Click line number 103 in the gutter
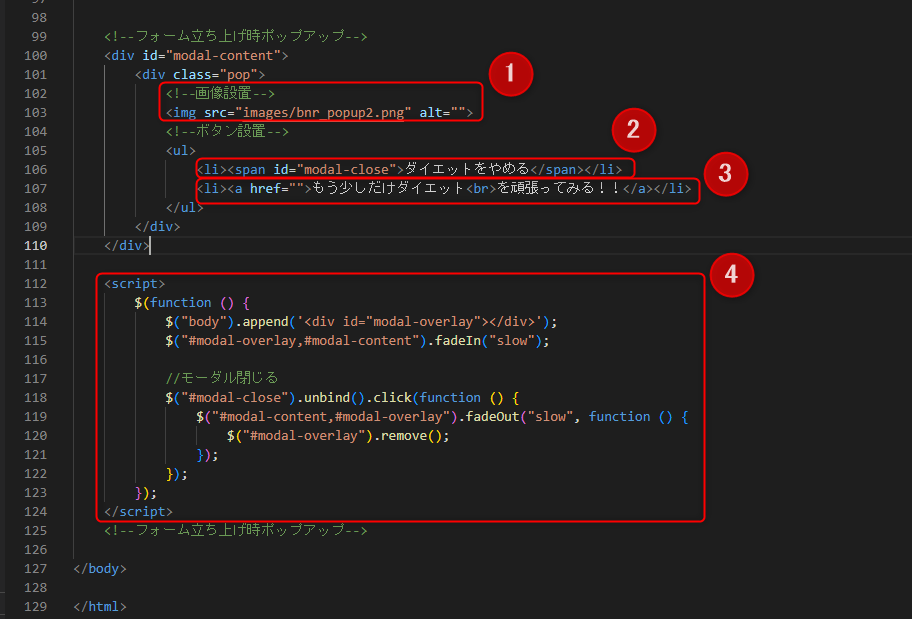 click(x=35, y=112)
